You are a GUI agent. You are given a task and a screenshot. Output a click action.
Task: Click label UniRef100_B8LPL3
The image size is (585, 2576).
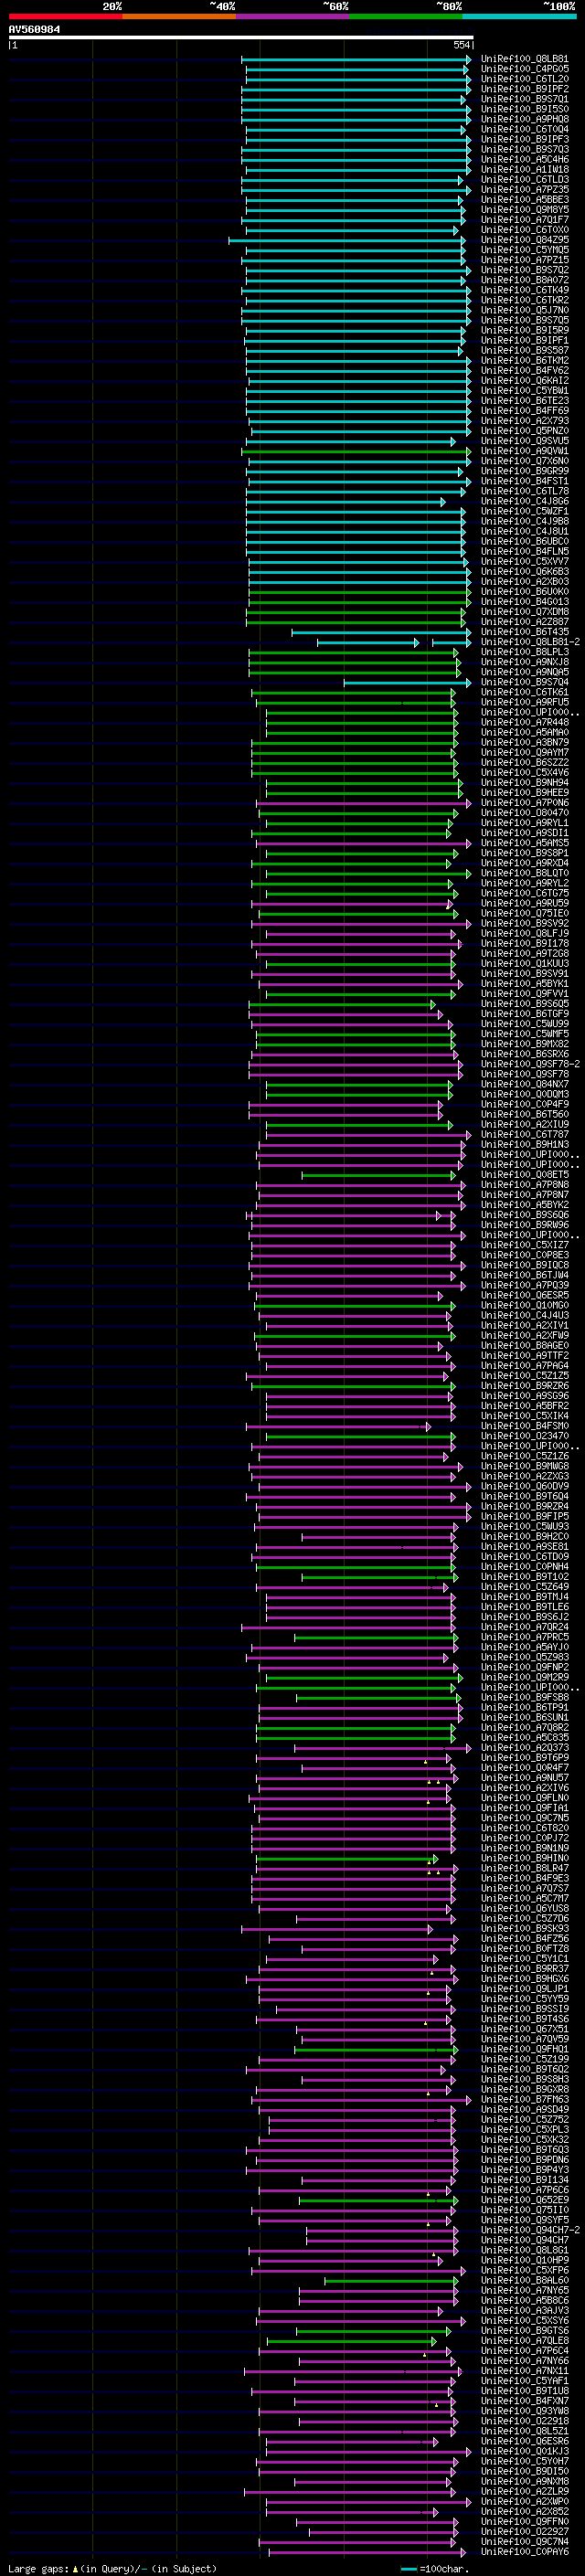(525, 652)
